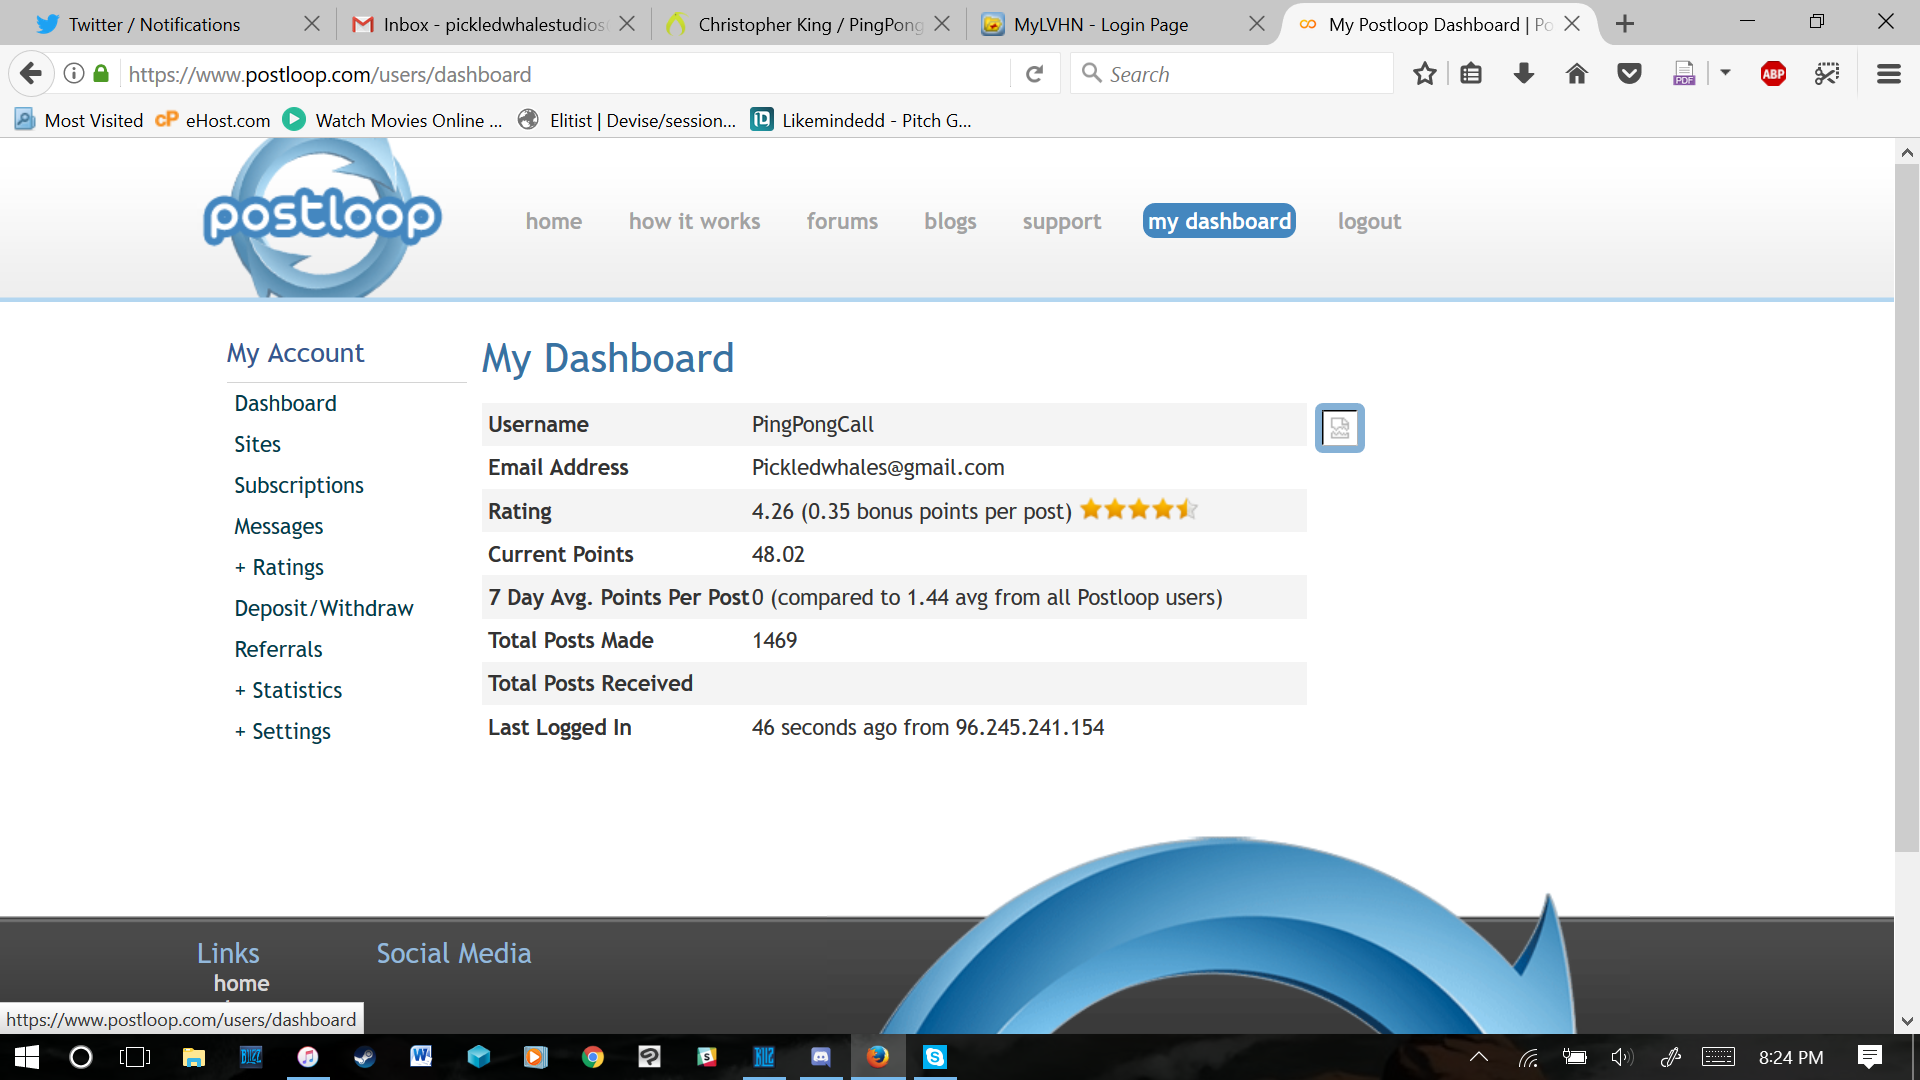The image size is (1920, 1080).
Task: Open the Elitist Devise/session bookmark
Action: coord(627,120)
